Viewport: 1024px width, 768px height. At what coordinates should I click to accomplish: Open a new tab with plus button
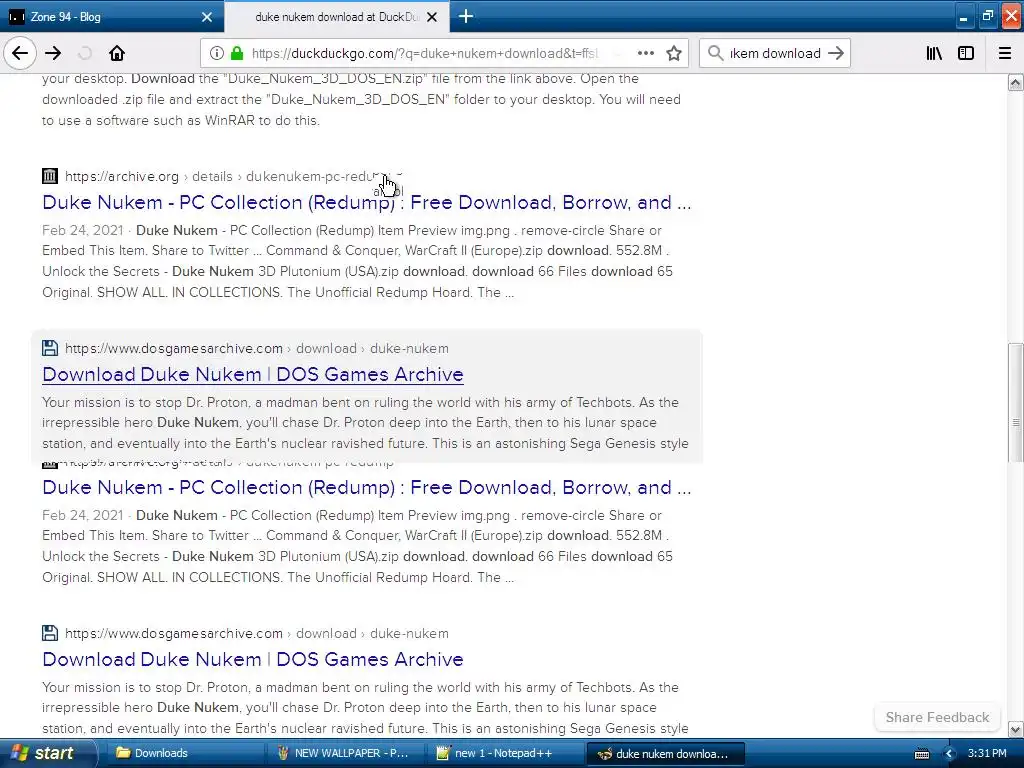466,16
